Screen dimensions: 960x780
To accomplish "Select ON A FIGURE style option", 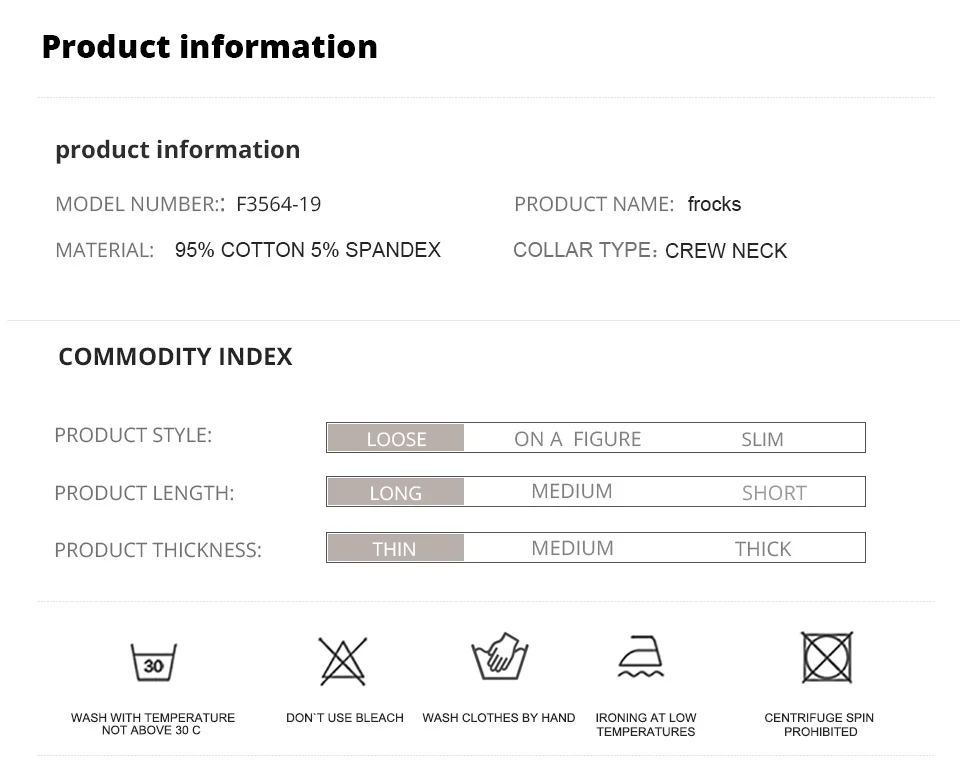I will [x=577, y=439].
